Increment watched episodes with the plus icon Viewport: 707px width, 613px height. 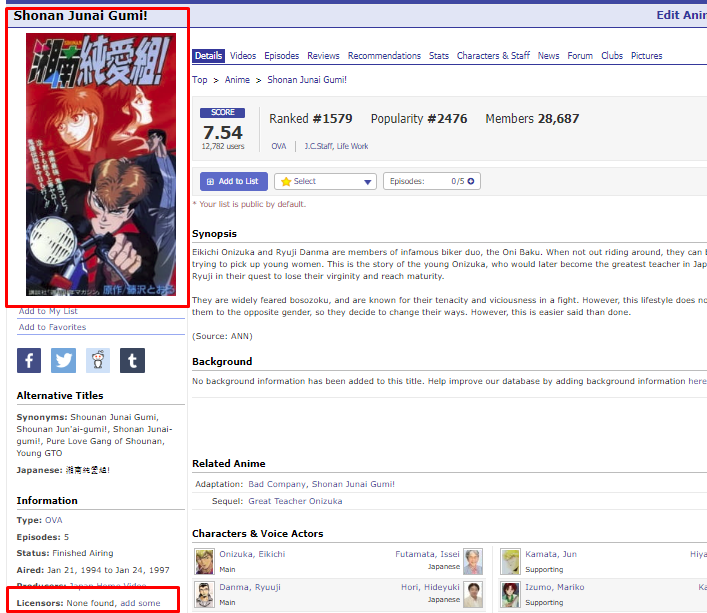click(x=471, y=181)
